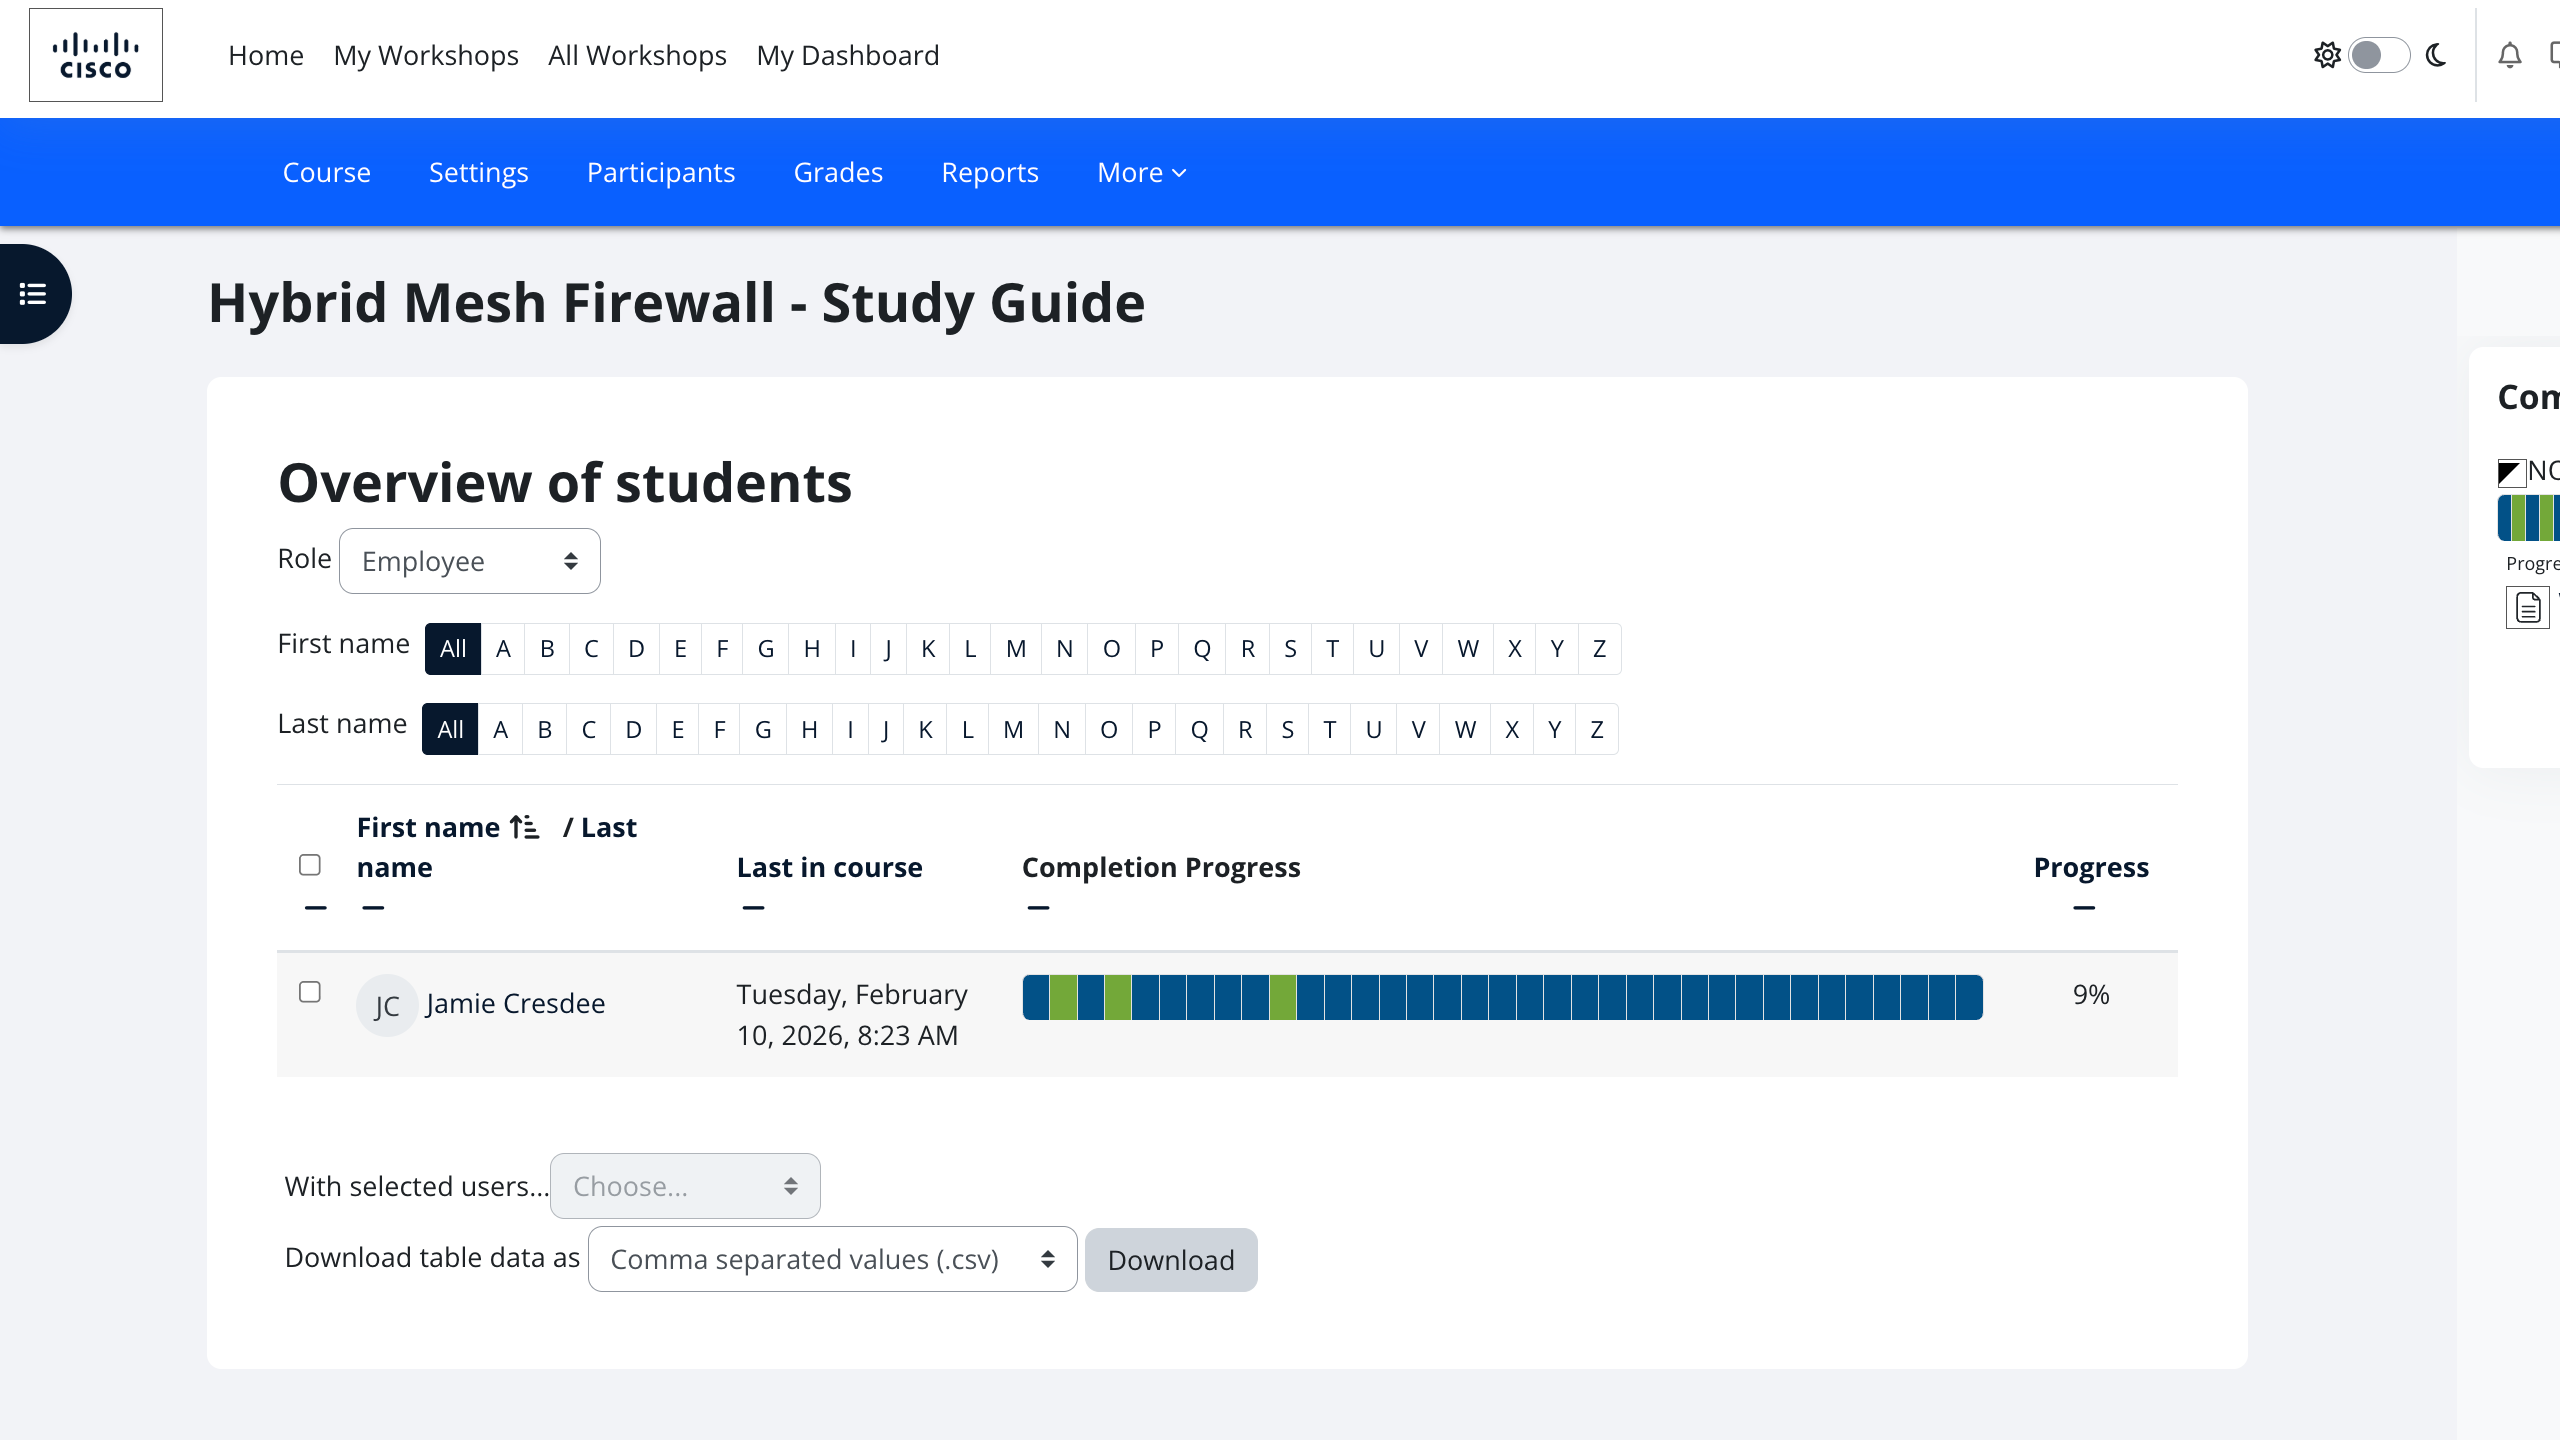Click the Download button

(x=1170, y=1260)
